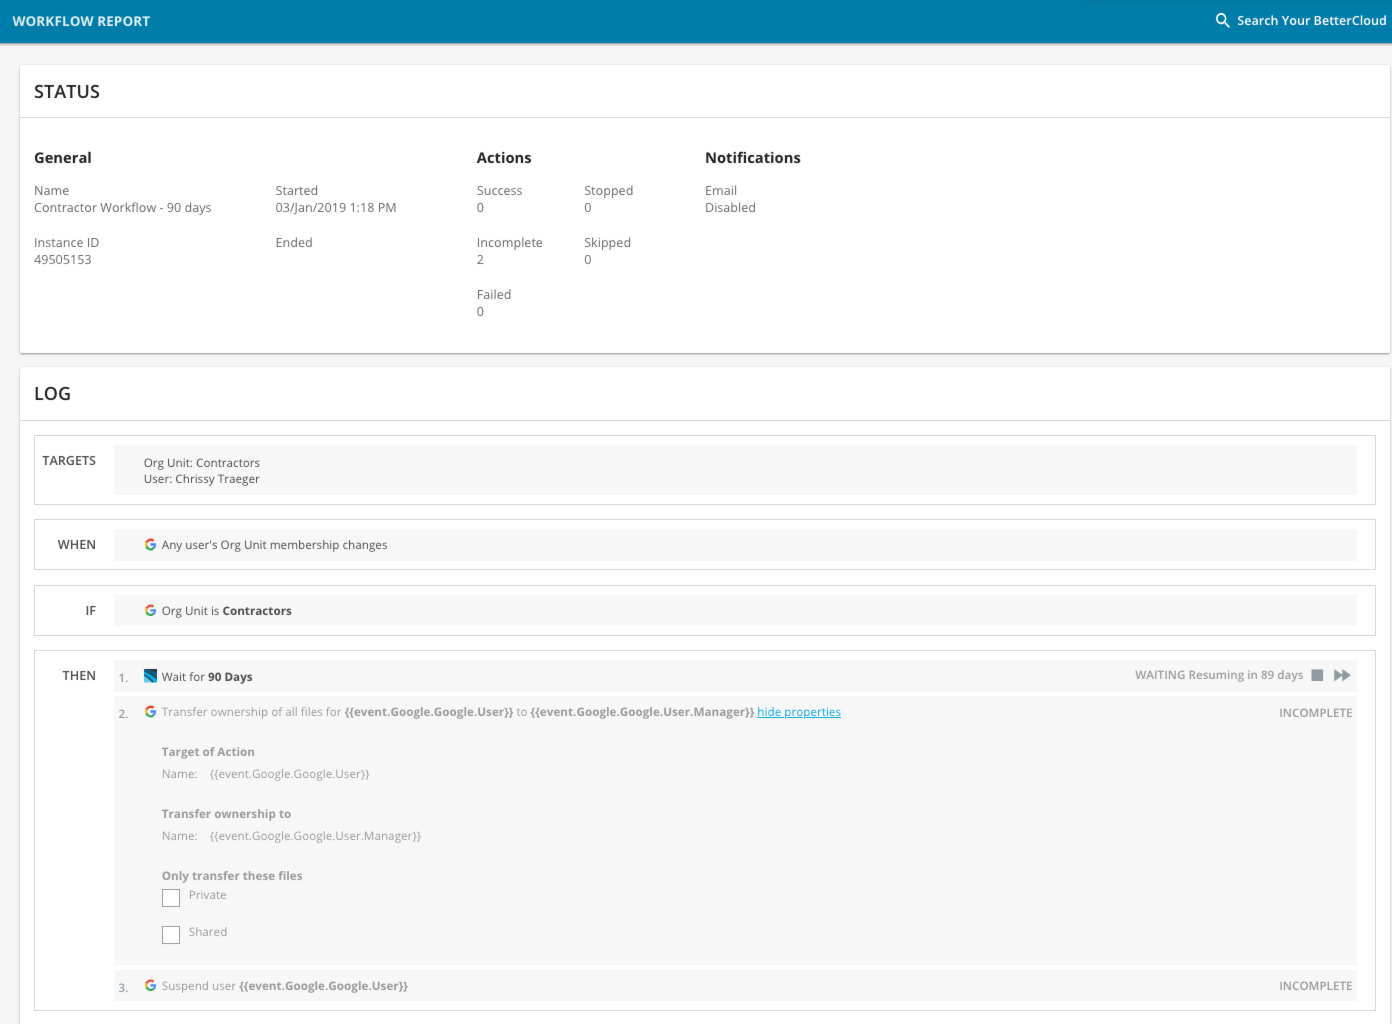Check the Shared files checkbox
Image resolution: width=1392 pixels, height=1024 pixels.
[x=171, y=934]
